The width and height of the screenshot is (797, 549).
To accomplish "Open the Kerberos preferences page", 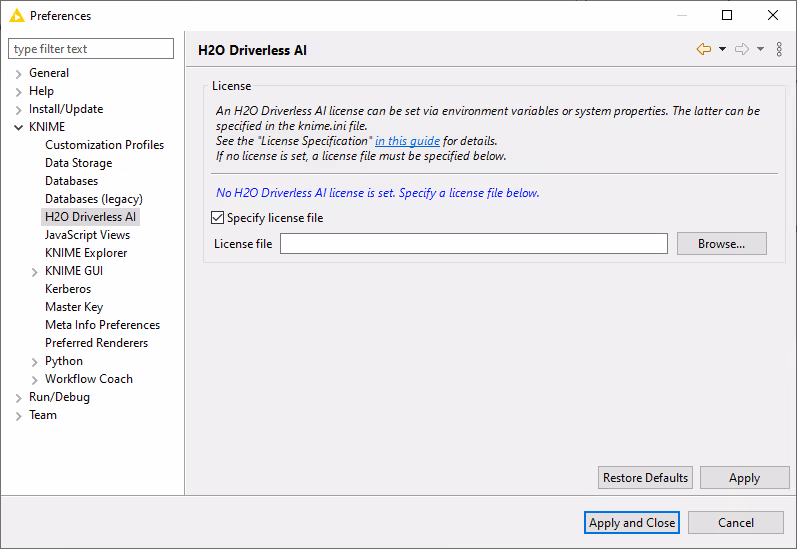I will point(68,289).
